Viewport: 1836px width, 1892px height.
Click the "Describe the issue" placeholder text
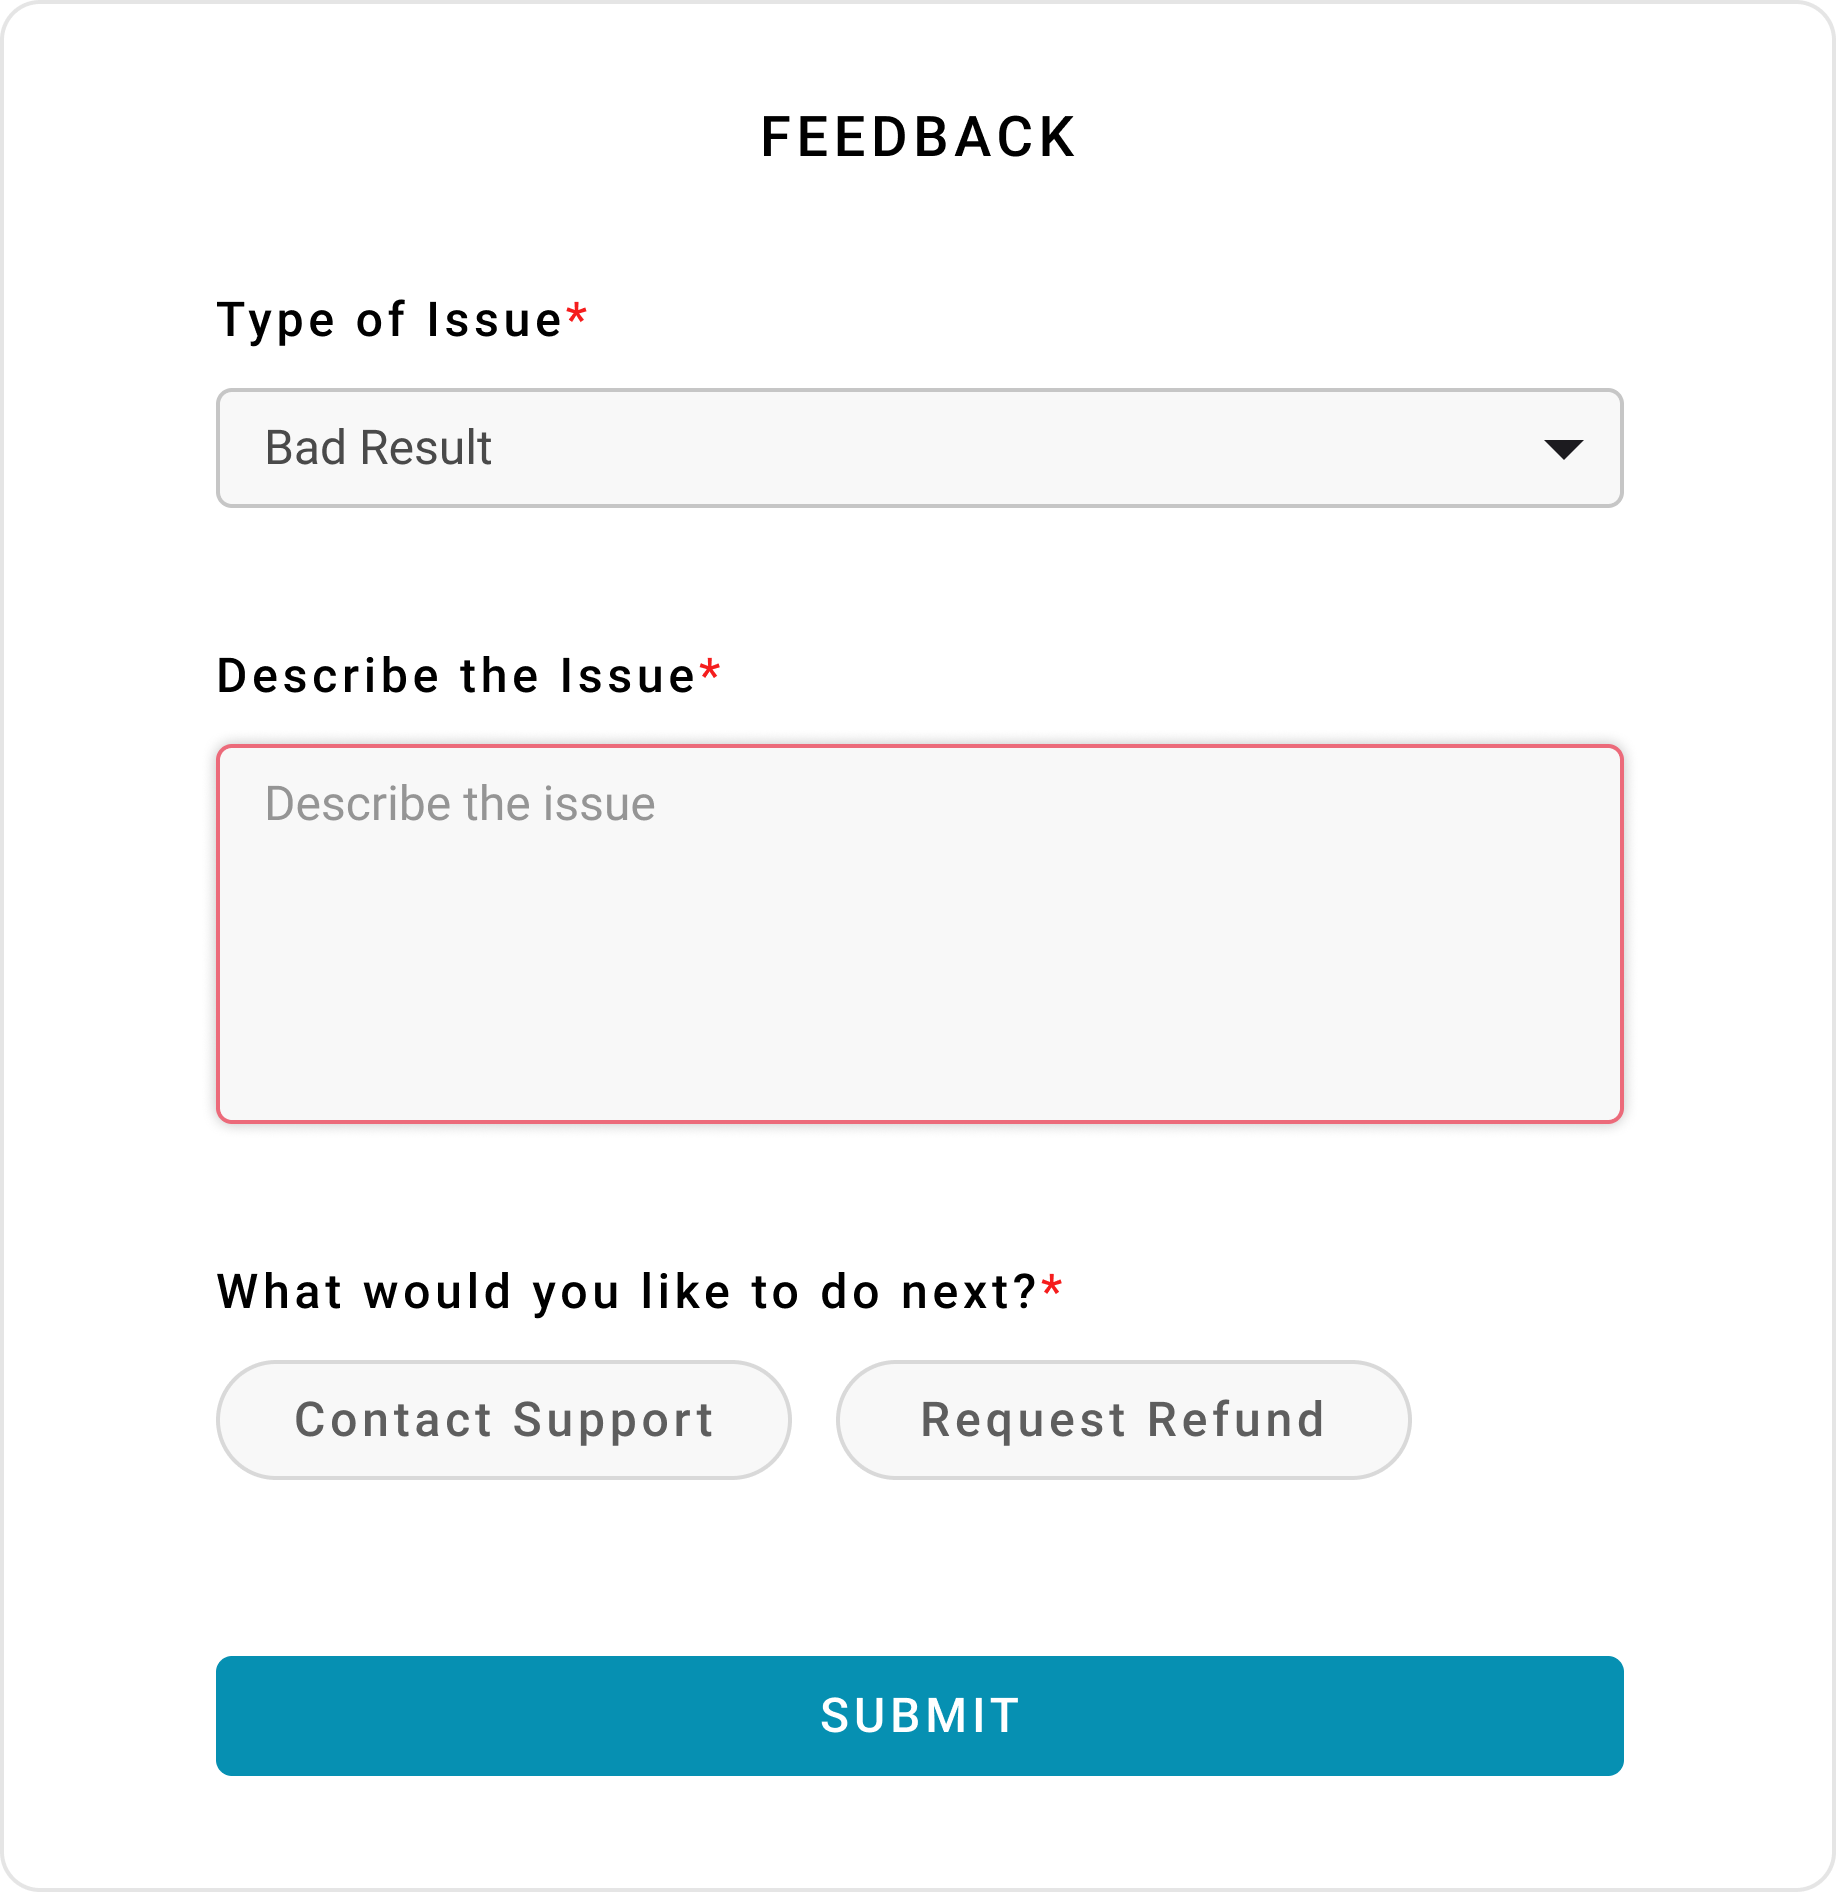pyautogui.click(x=460, y=804)
